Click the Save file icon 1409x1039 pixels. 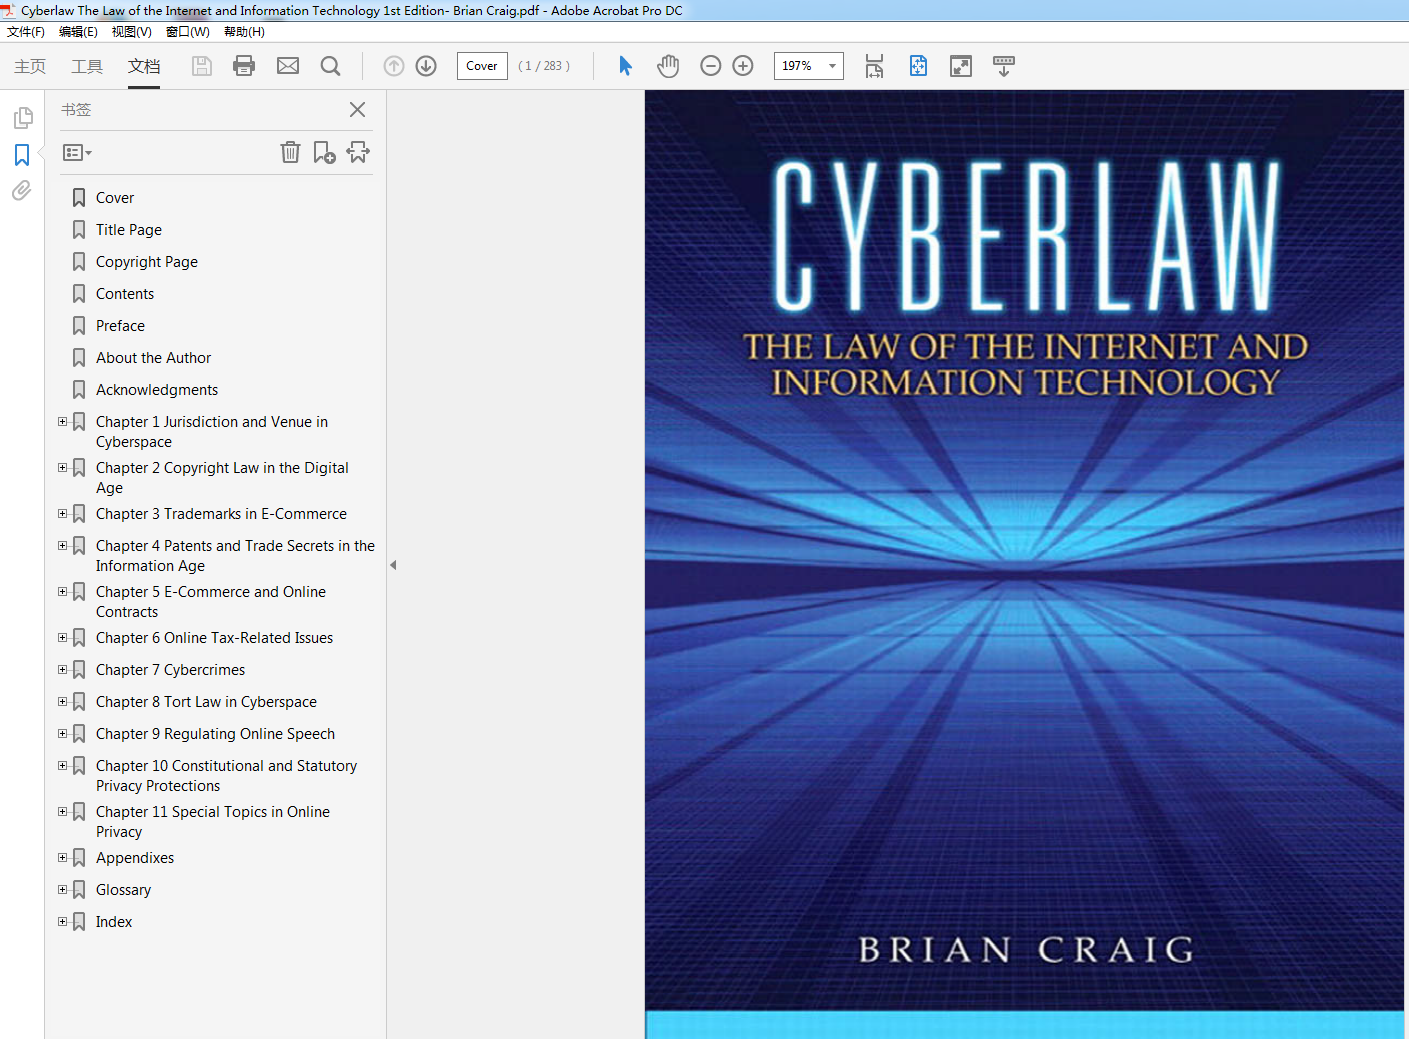pyautogui.click(x=202, y=66)
